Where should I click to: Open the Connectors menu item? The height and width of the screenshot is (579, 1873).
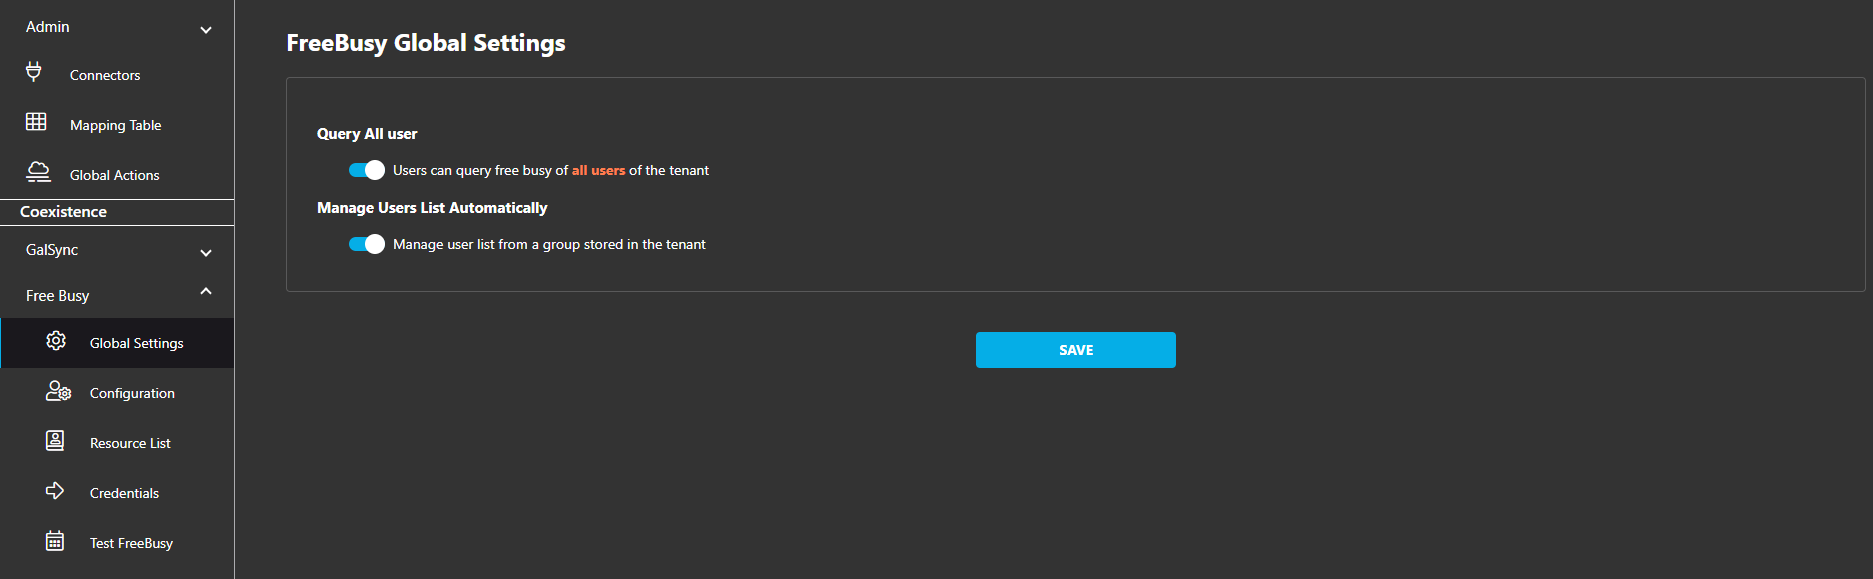coord(117,75)
